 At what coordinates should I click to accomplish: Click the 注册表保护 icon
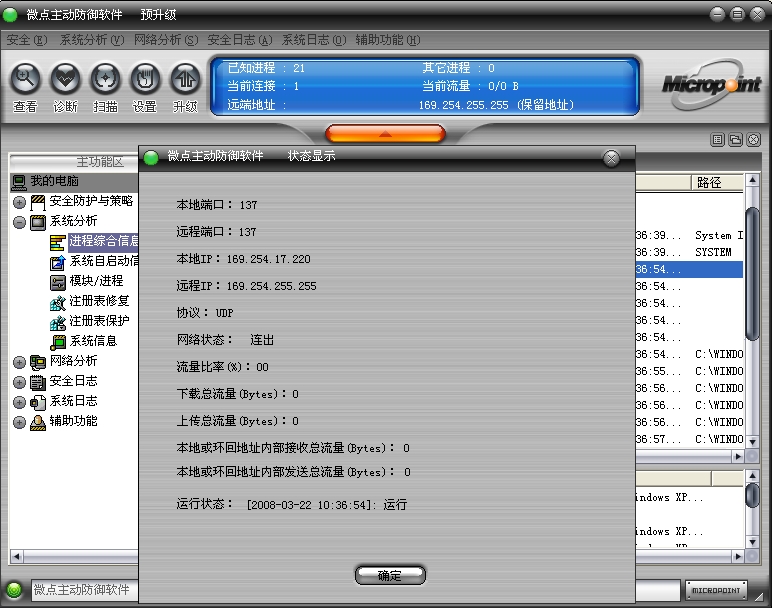coord(58,322)
